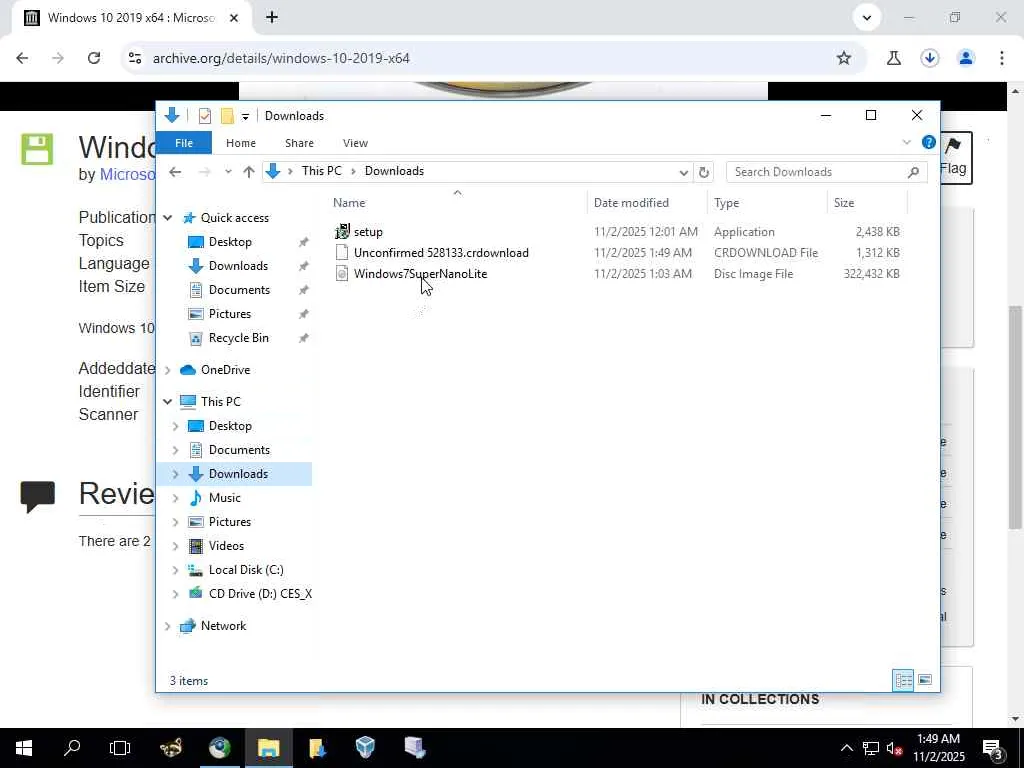The height and width of the screenshot is (768, 1024).
Task: Expand the OneDrive tree node
Action: pyautogui.click(x=168, y=370)
